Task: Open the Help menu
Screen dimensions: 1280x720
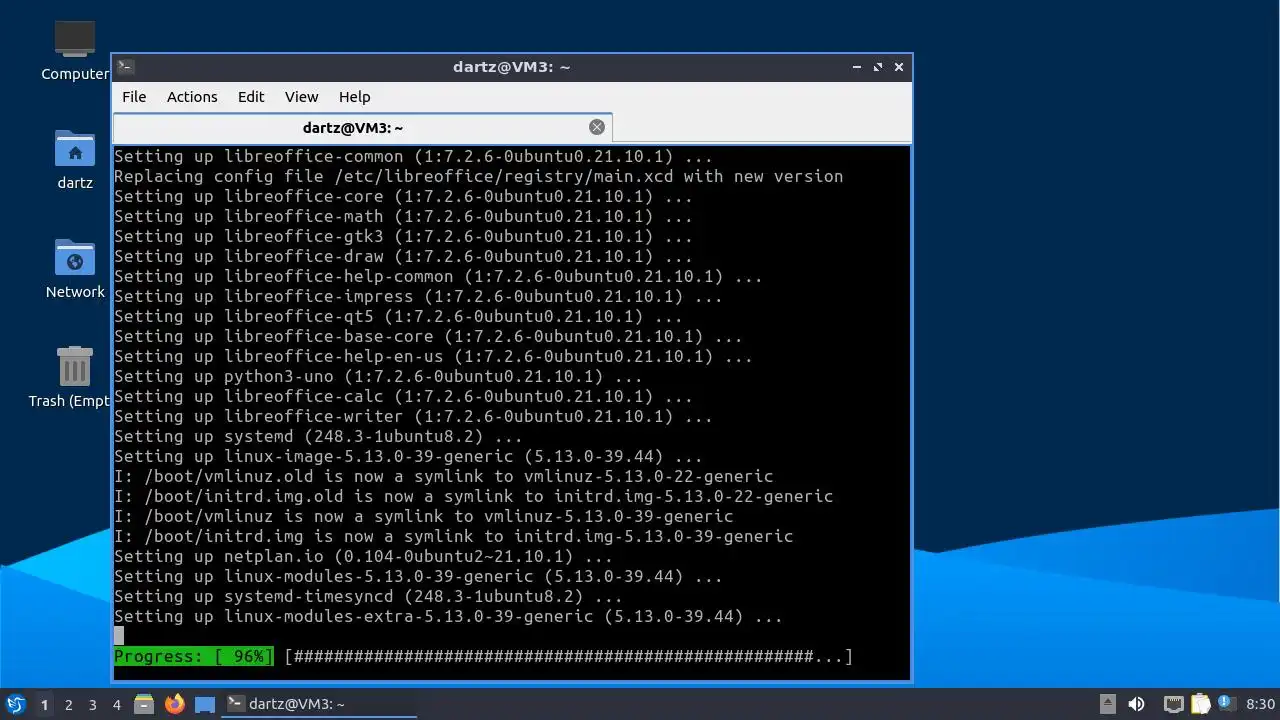Action: pos(355,97)
